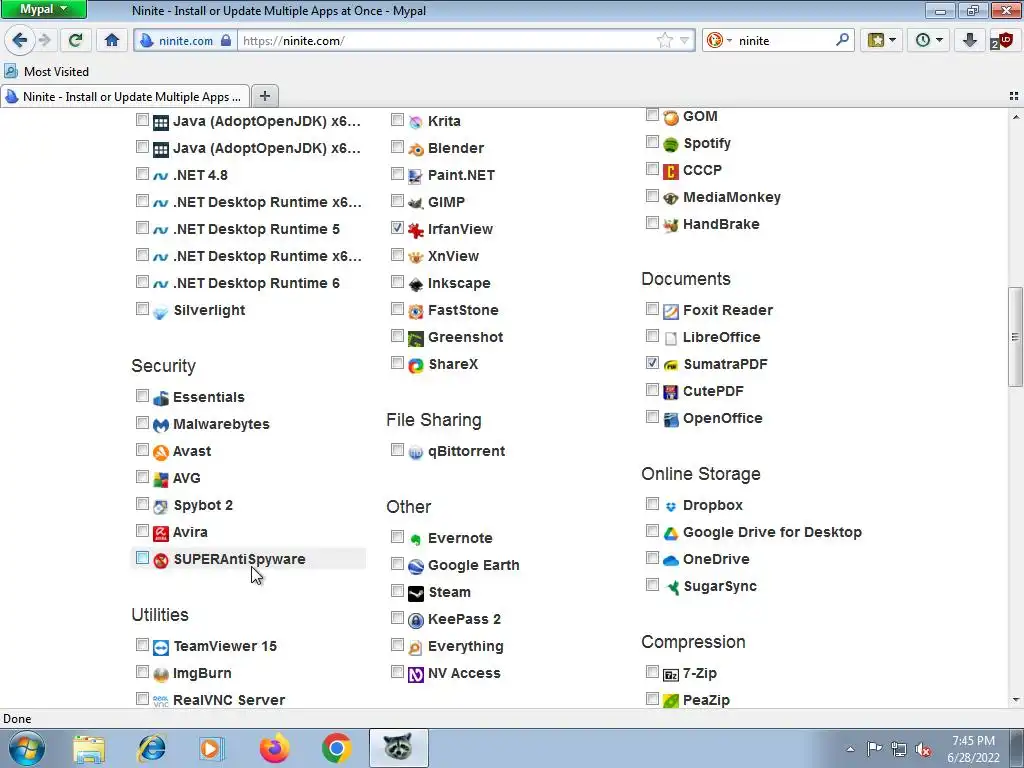Click the scrollbar down arrow
This screenshot has height=768, width=1024.
(x=1015, y=700)
